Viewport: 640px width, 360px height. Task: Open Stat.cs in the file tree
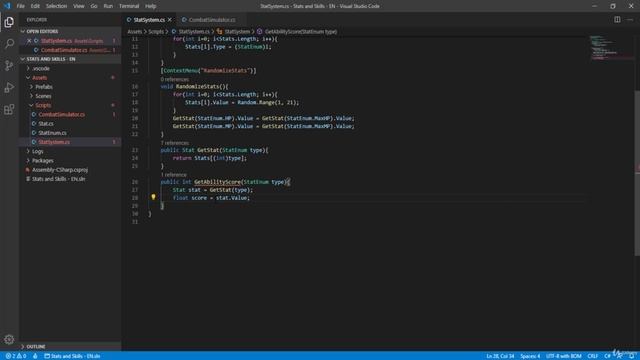click(46, 124)
